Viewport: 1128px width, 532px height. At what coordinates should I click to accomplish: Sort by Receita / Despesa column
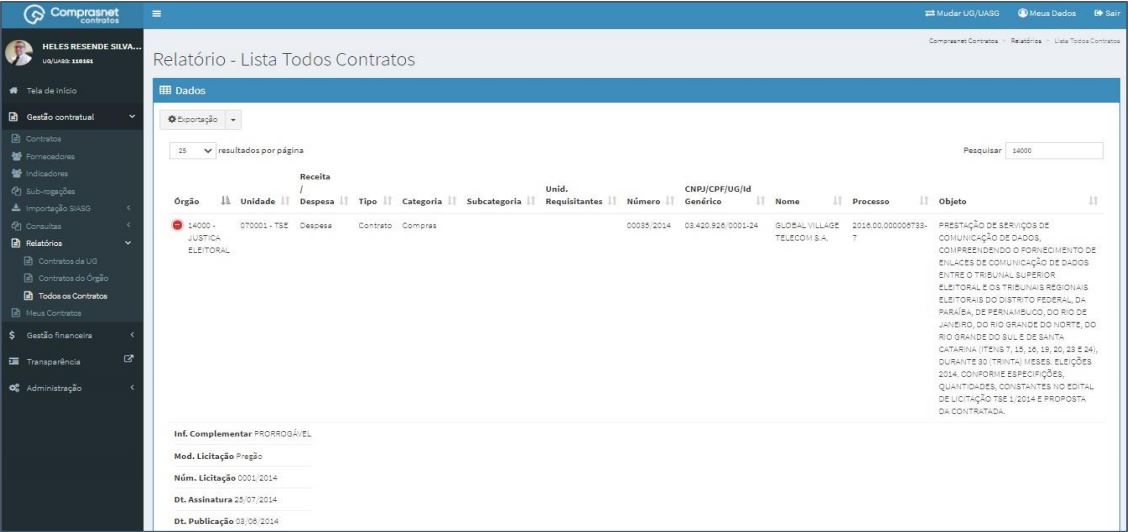[324, 189]
